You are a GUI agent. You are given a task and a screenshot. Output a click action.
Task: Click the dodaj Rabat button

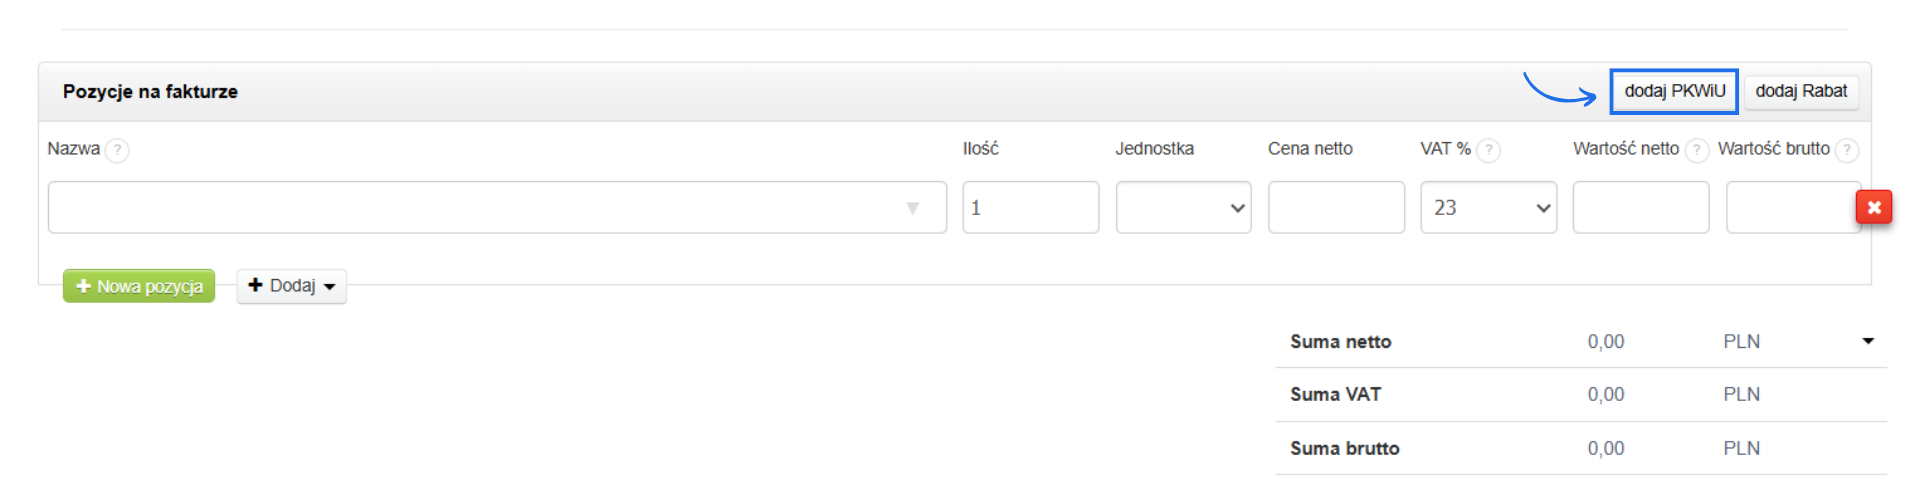(1801, 91)
